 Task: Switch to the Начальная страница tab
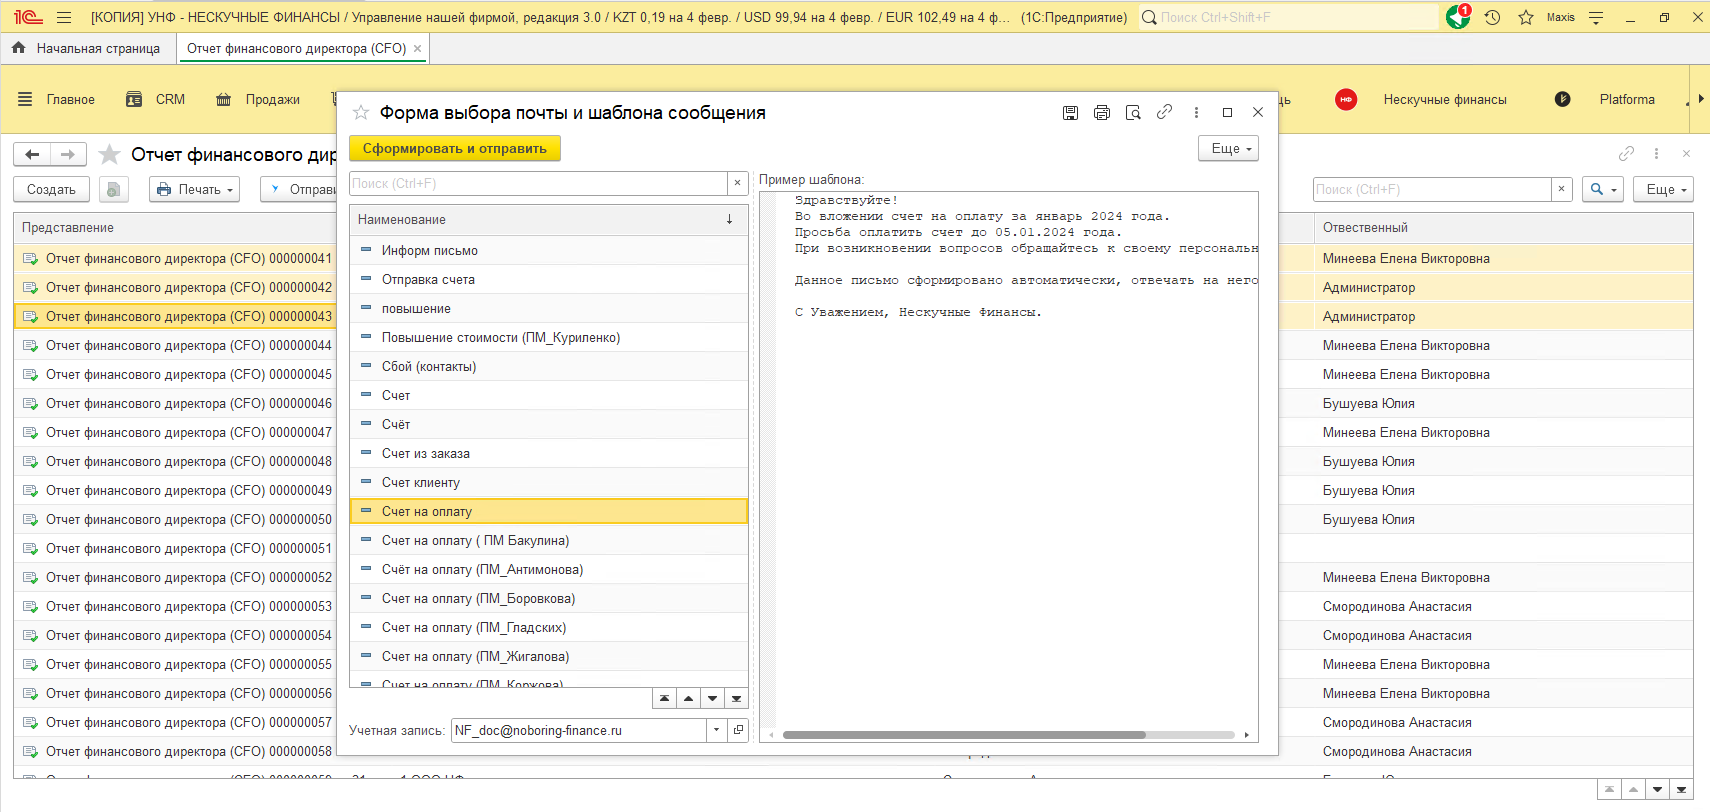87,48
